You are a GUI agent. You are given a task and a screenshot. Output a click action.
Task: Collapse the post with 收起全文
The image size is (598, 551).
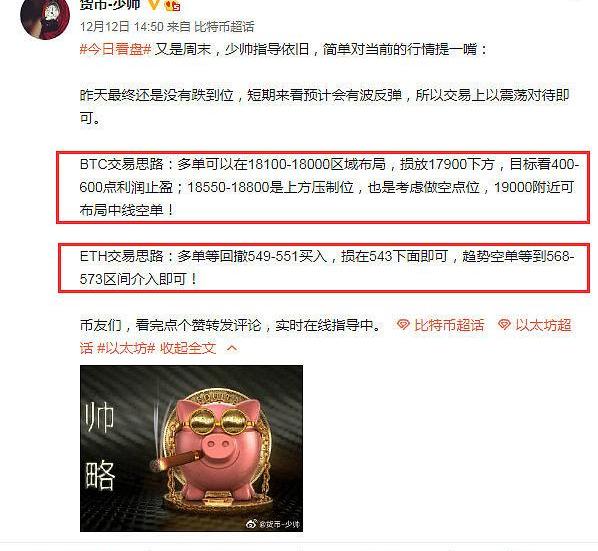(188, 348)
